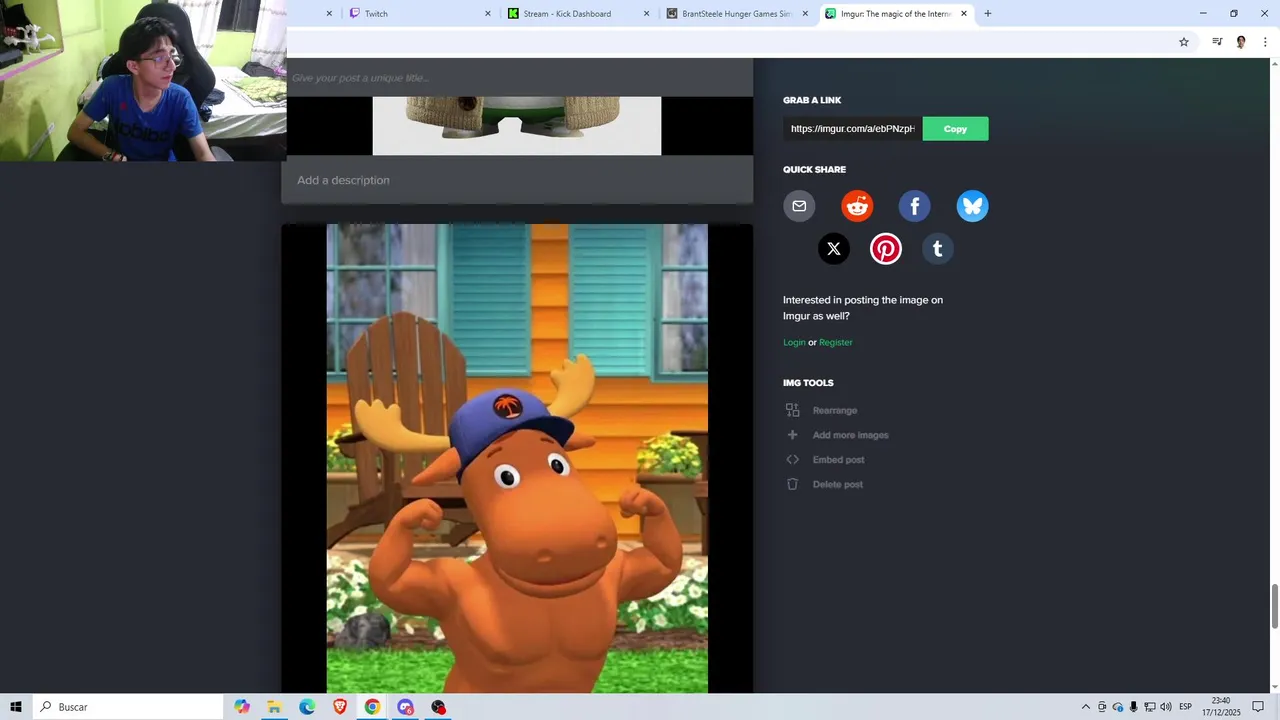Show hidden system tray icons
Screen dimensions: 1280x720
coord(1086,707)
